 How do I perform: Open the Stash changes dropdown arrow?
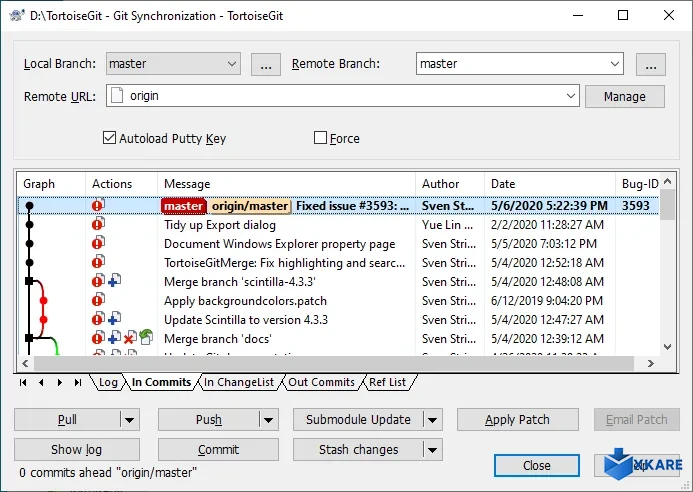pyautogui.click(x=432, y=450)
